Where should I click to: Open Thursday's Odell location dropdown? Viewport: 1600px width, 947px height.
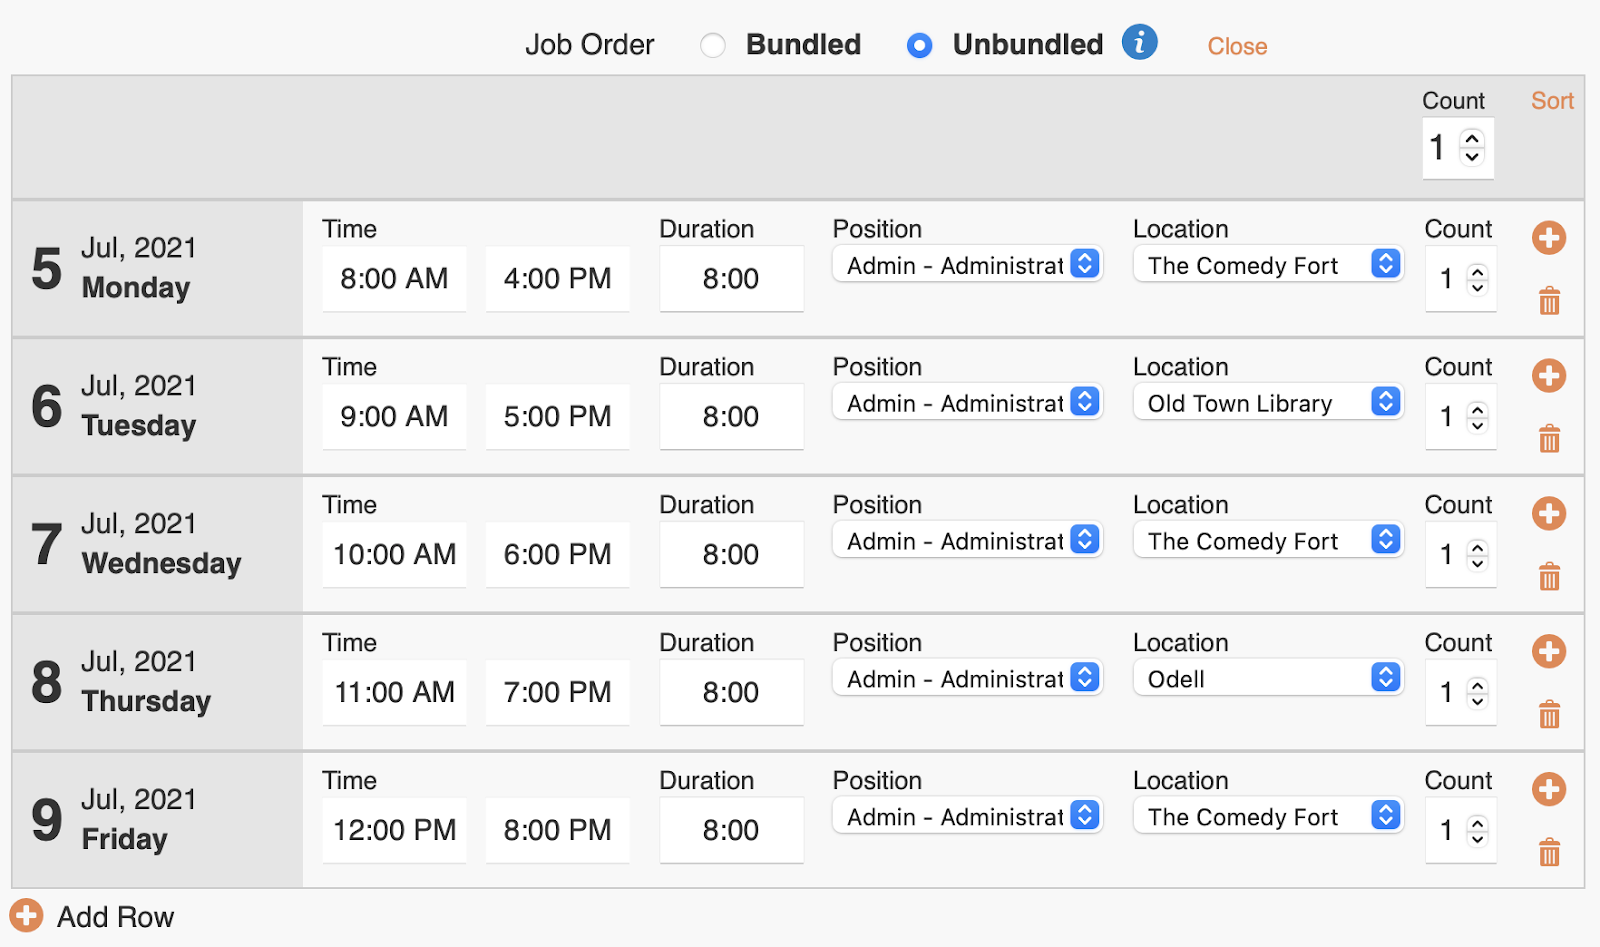pos(1268,678)
